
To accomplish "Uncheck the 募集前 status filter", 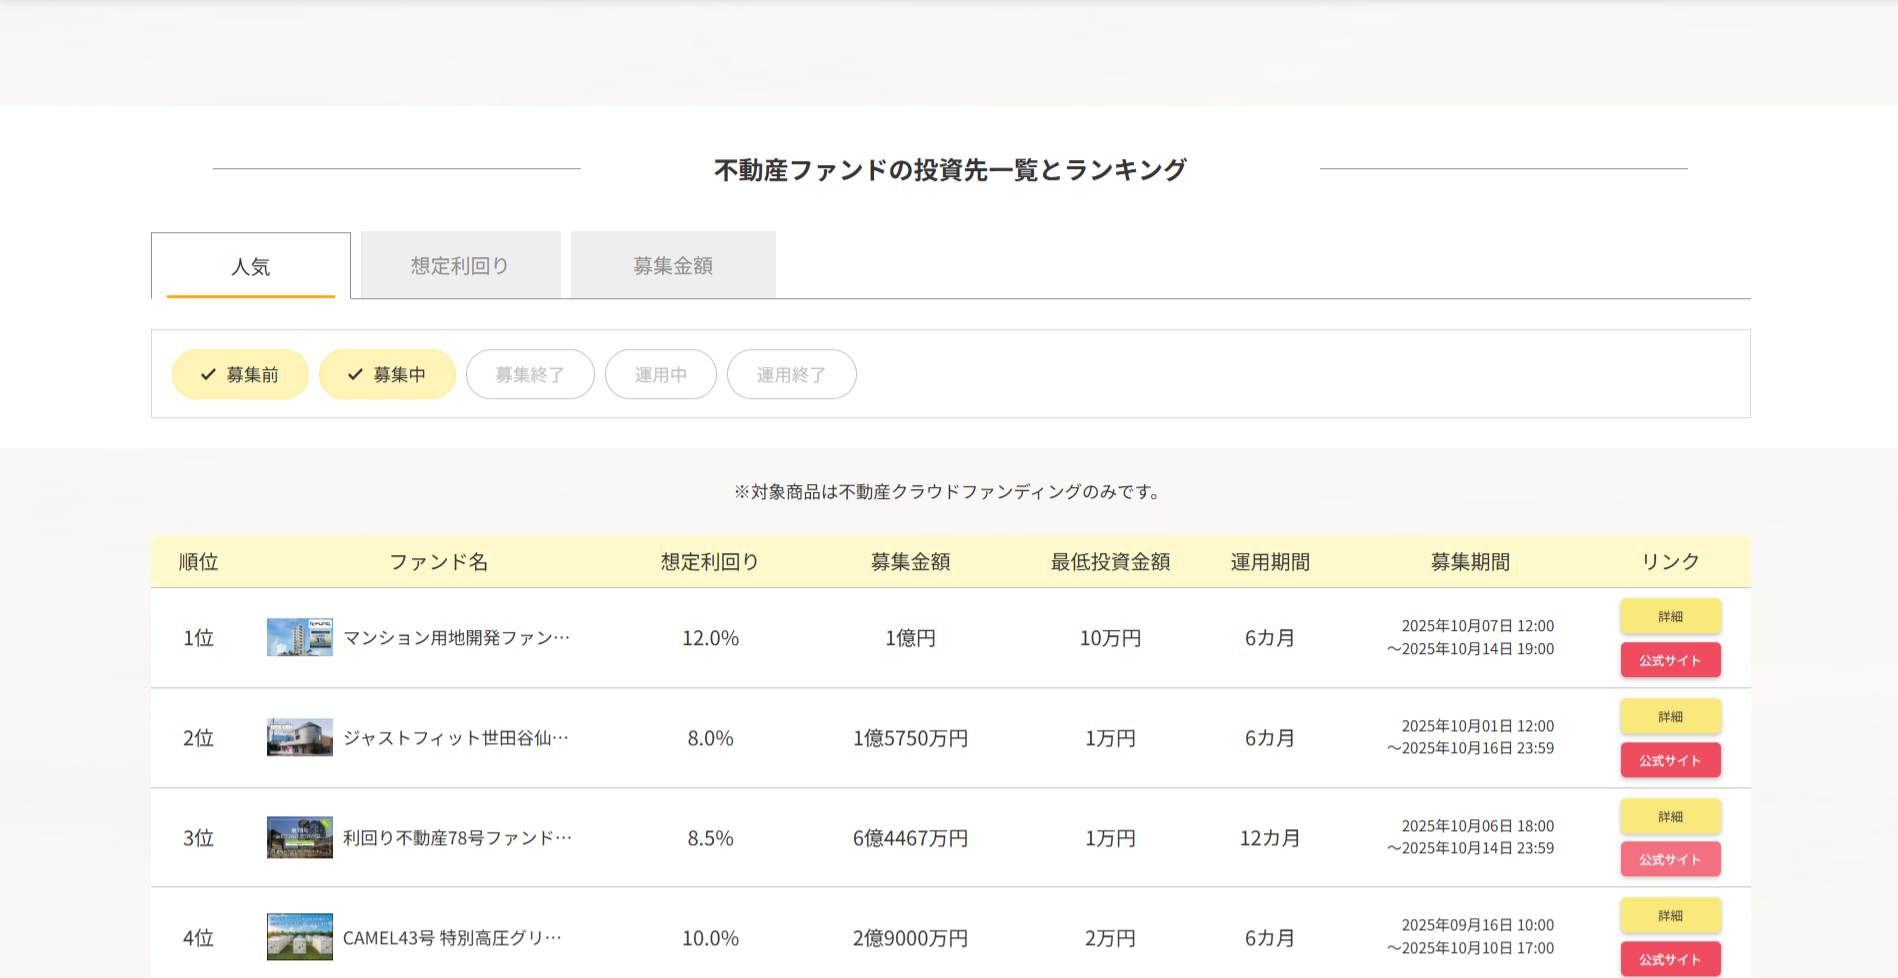I will tap(240, 375).
